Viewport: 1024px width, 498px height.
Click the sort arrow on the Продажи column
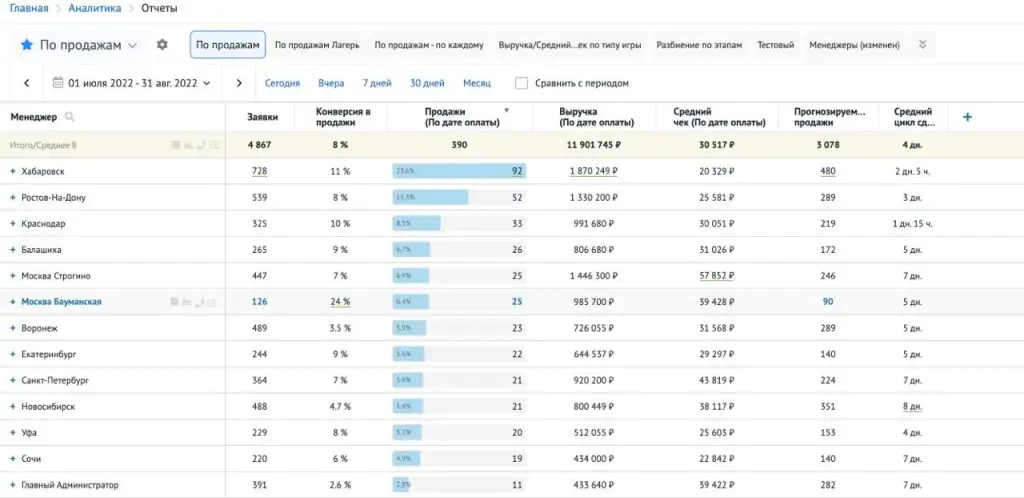pyautogui.click(x=506, y=110)
